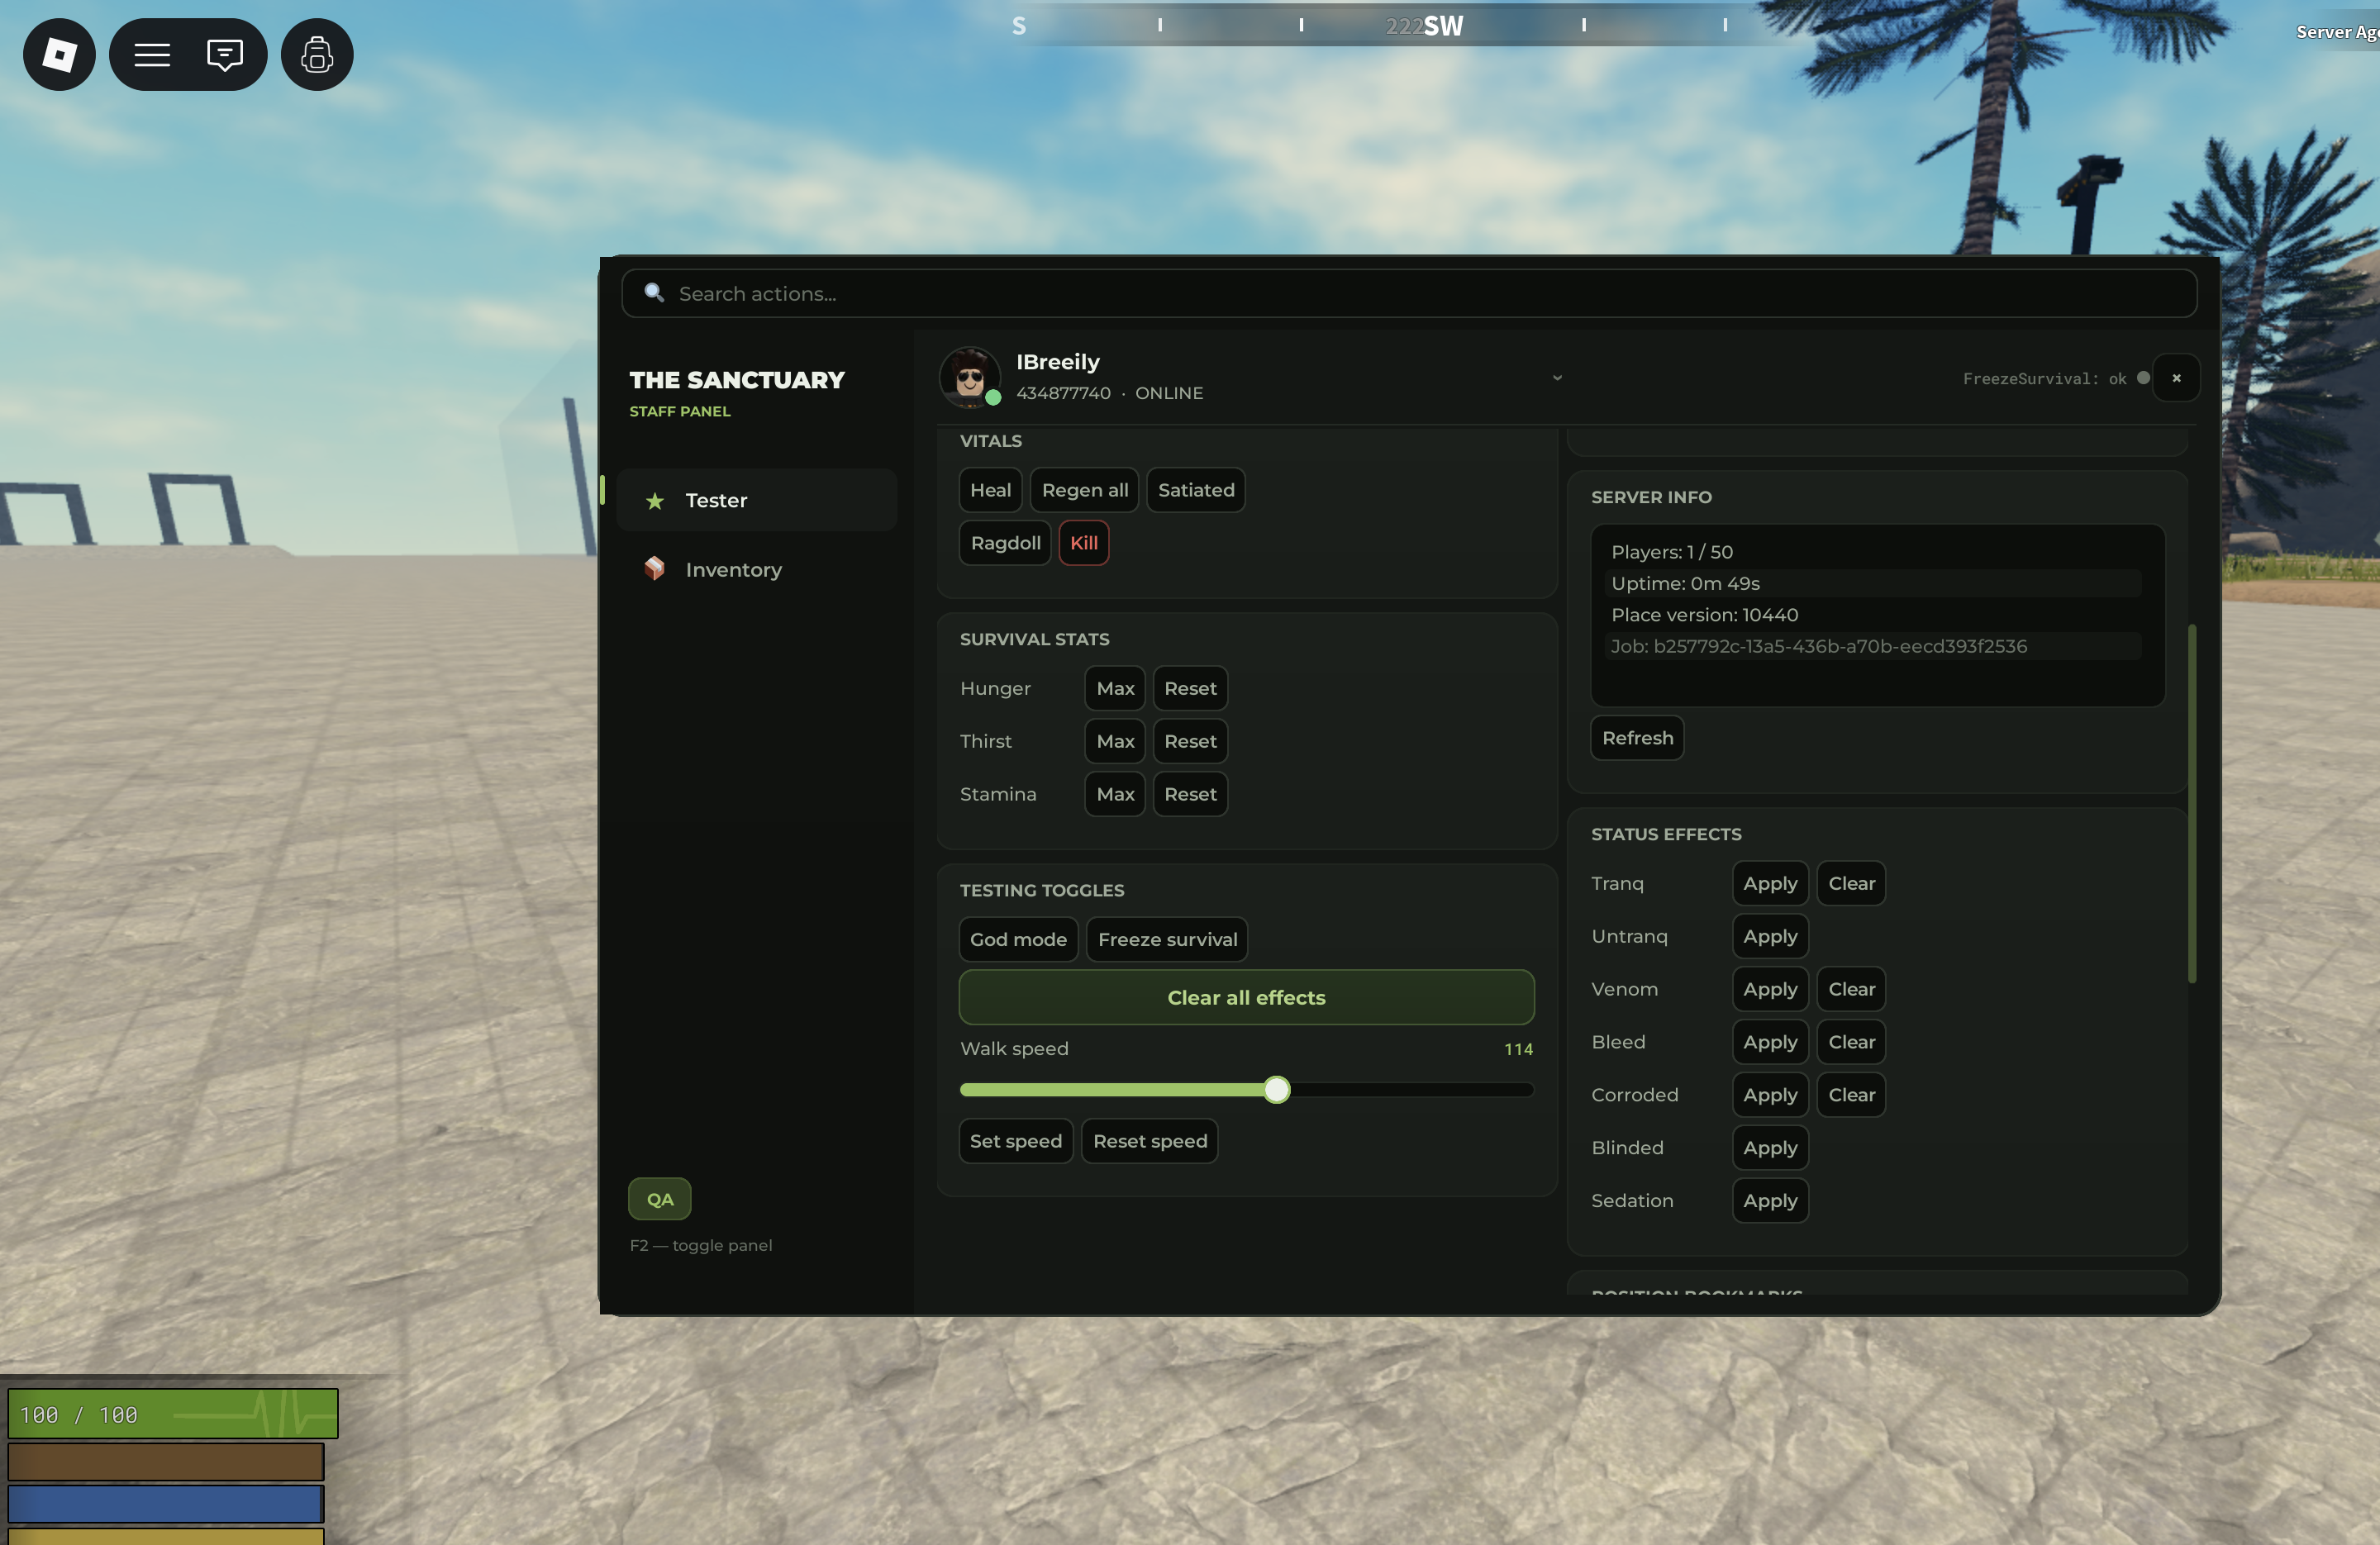This screenshot has width=2380, height=1545.
Task: Clear the Bleed status effect
Action: tap(1851, 1042)
